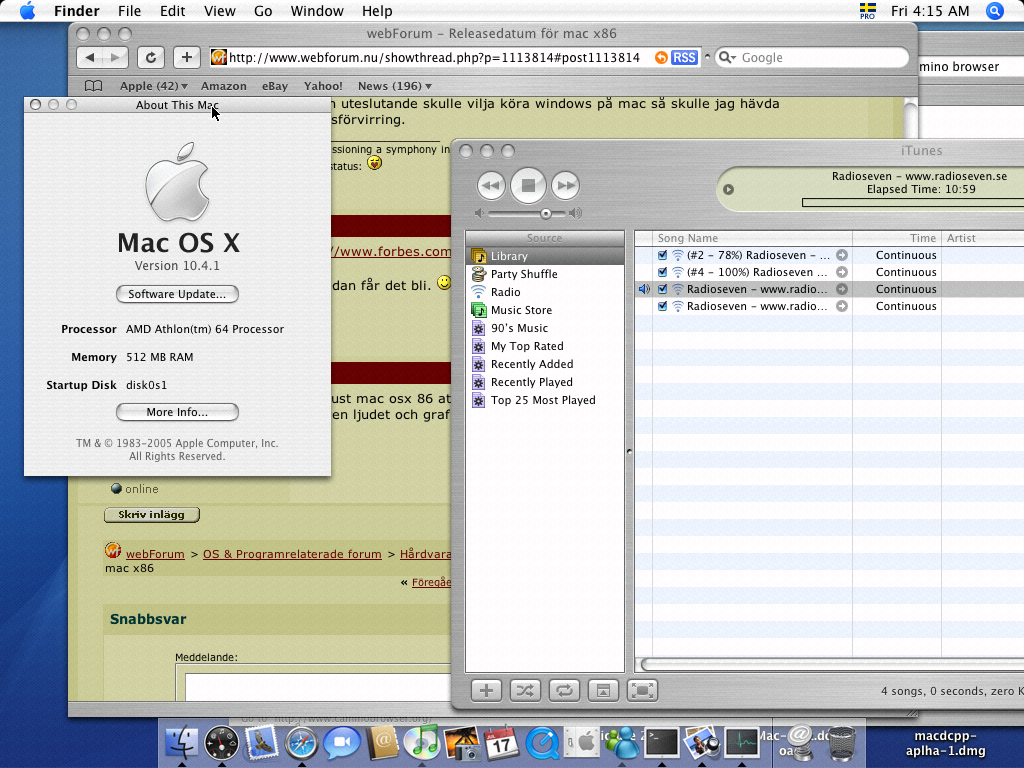Open iPhoto from the Dock

tap(462, 743)
